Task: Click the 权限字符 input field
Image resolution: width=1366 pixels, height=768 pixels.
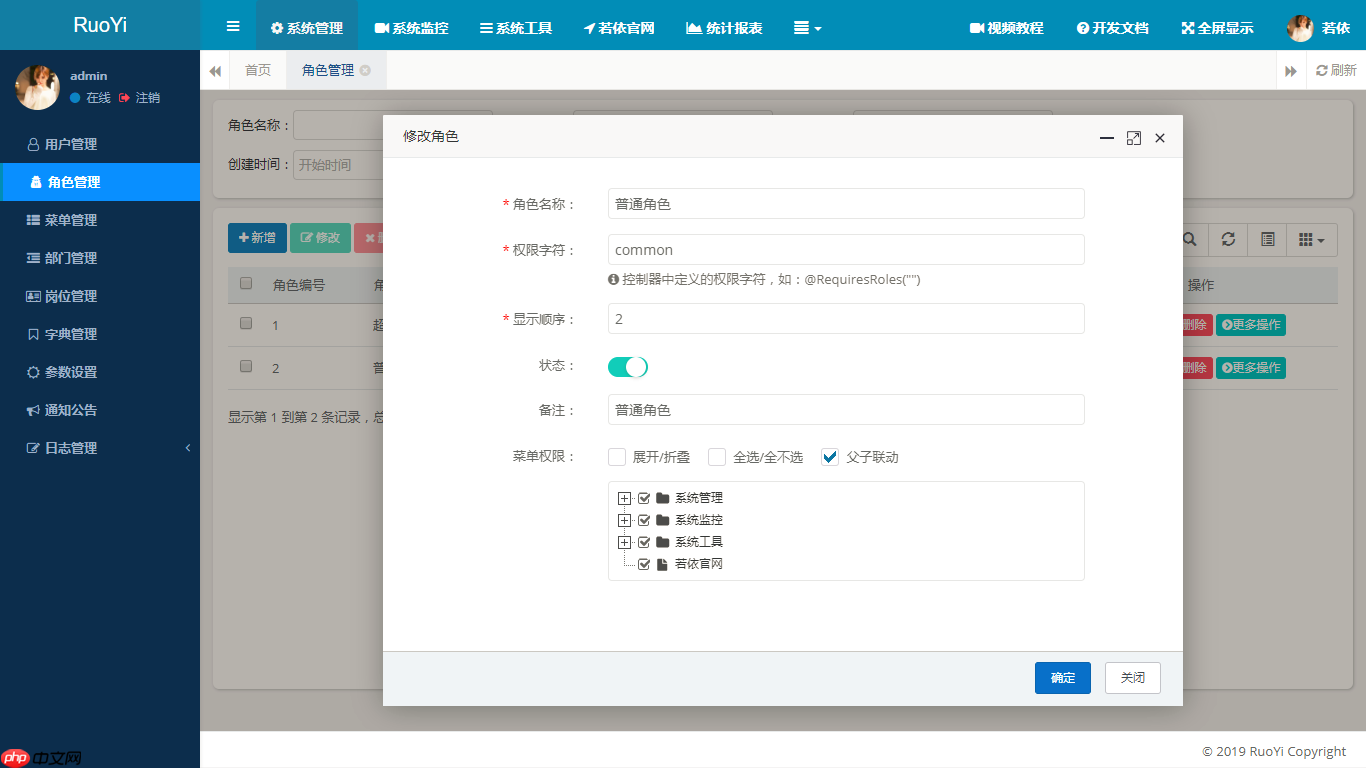Action: (846, 249)
